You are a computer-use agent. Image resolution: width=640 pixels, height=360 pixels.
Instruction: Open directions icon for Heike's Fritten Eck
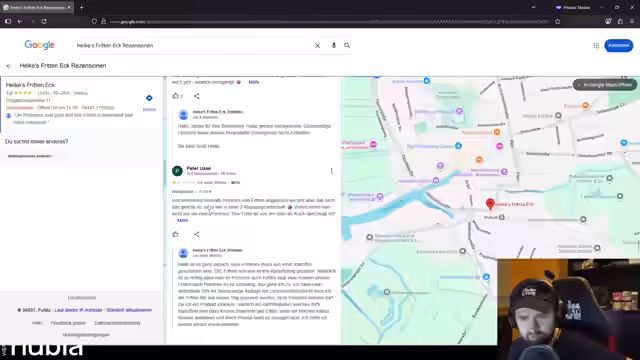149,98
